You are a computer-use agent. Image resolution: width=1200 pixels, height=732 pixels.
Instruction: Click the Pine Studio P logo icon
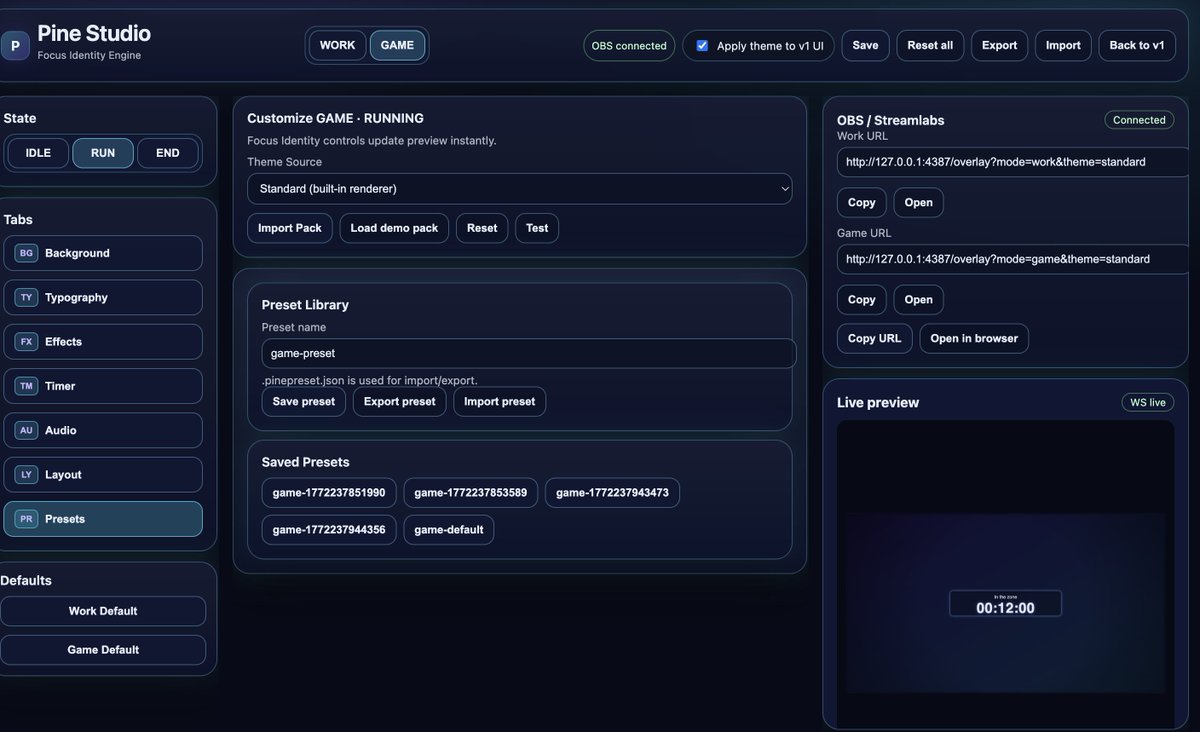[x=15, y=45]
